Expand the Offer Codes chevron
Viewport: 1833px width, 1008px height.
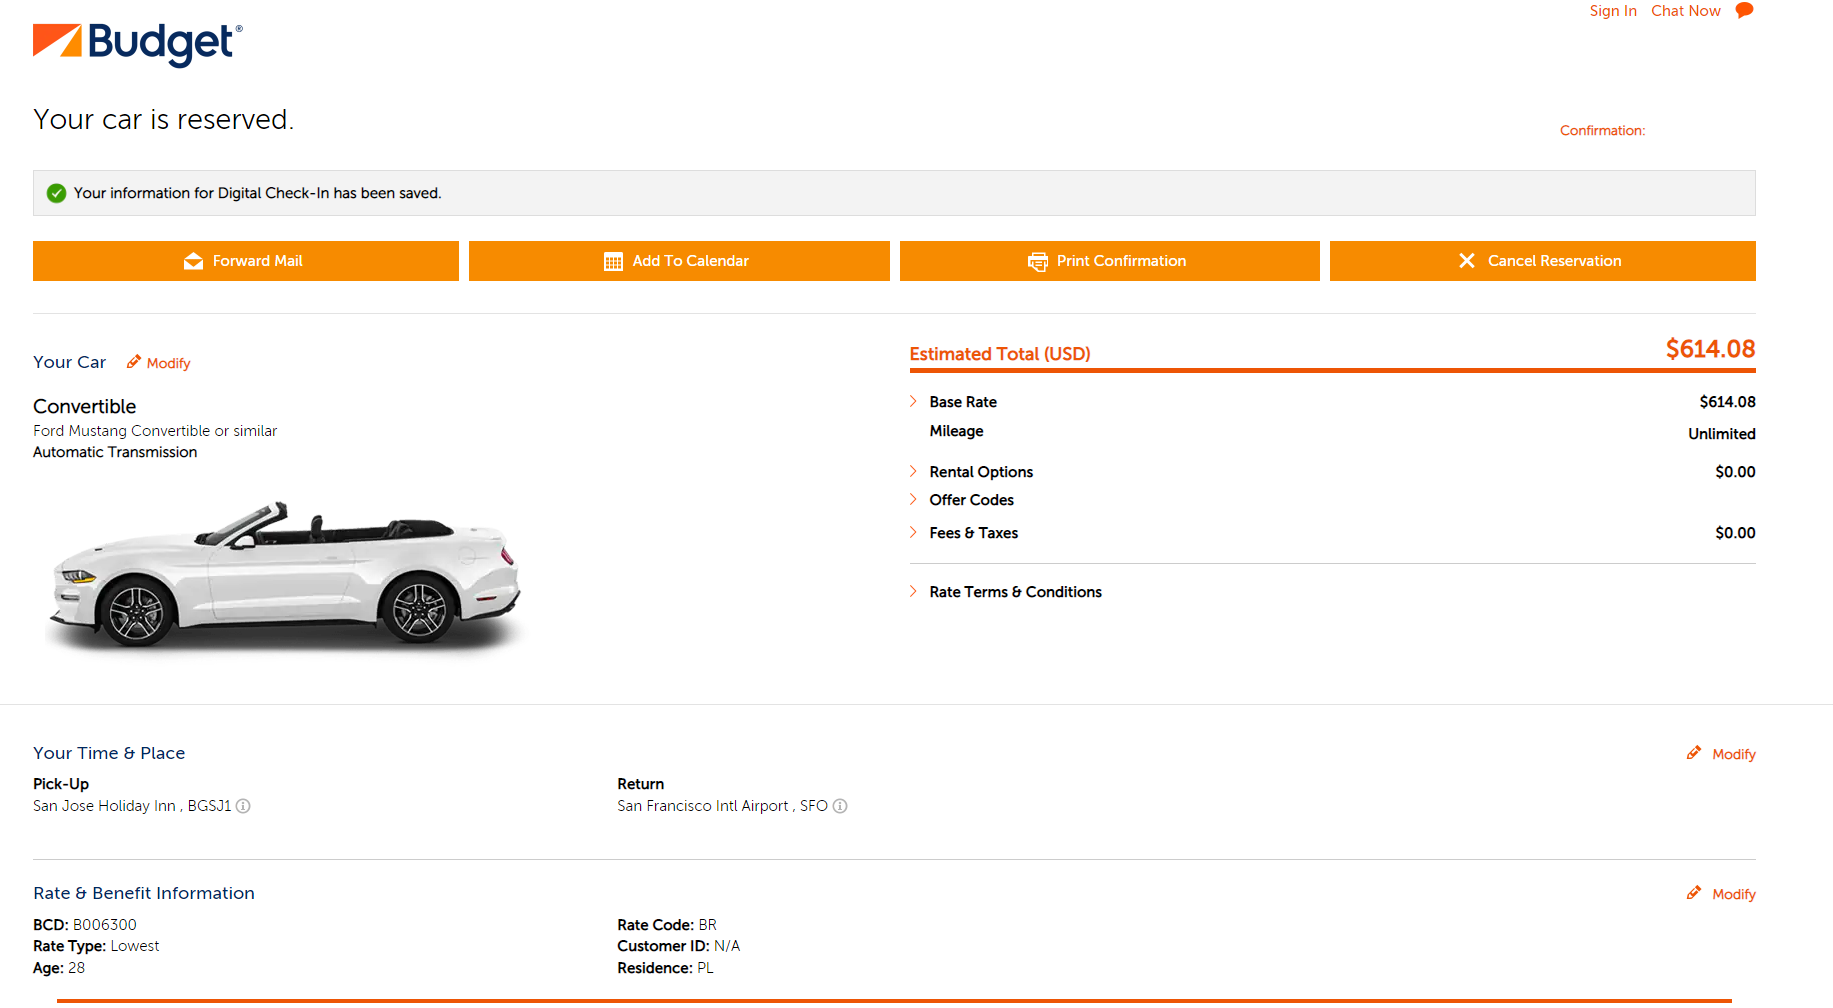[913, 499]
